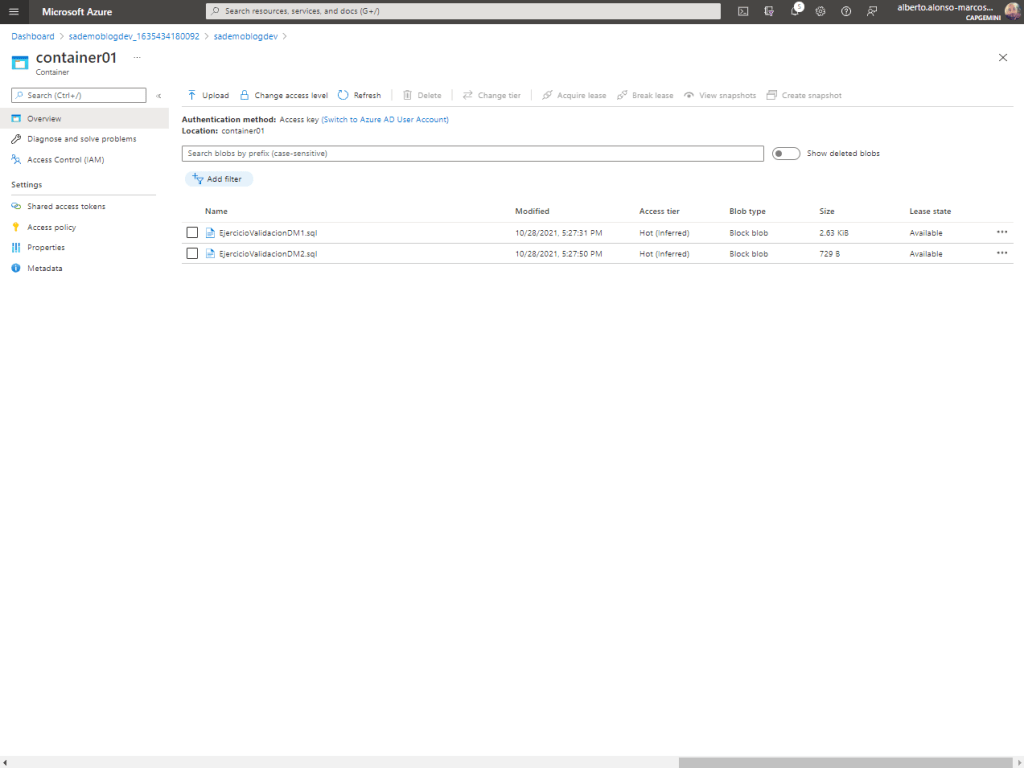
Task: Click Refresh in the container toolbar
Action: click(x=359, y=95)
